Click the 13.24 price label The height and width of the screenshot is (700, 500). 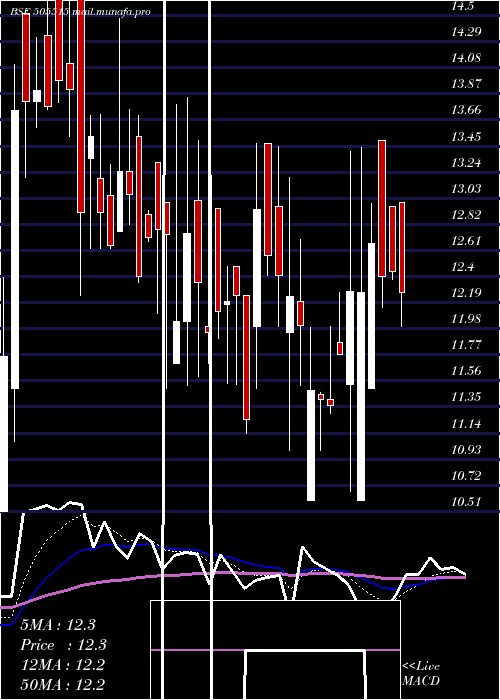click(467, 162)
